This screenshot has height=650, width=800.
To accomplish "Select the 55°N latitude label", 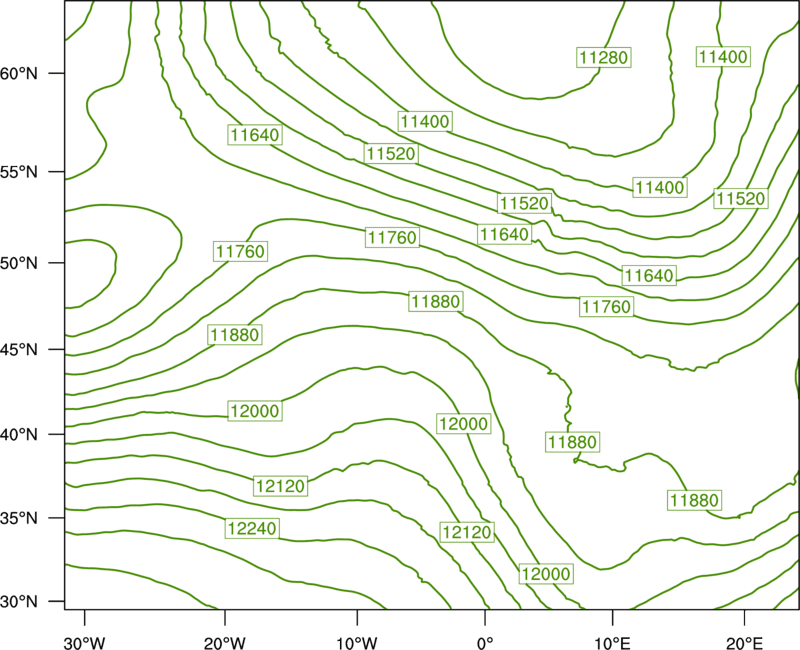I will 19,172.
